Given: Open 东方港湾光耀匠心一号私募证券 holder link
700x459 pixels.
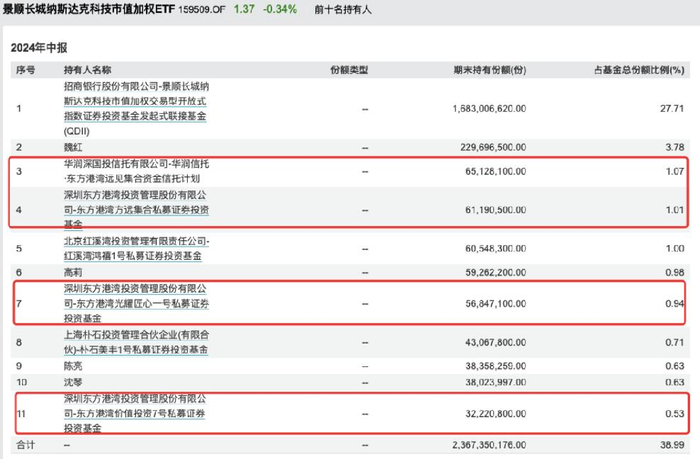Looking at the screenshot, I should click(x=136, y=304).
